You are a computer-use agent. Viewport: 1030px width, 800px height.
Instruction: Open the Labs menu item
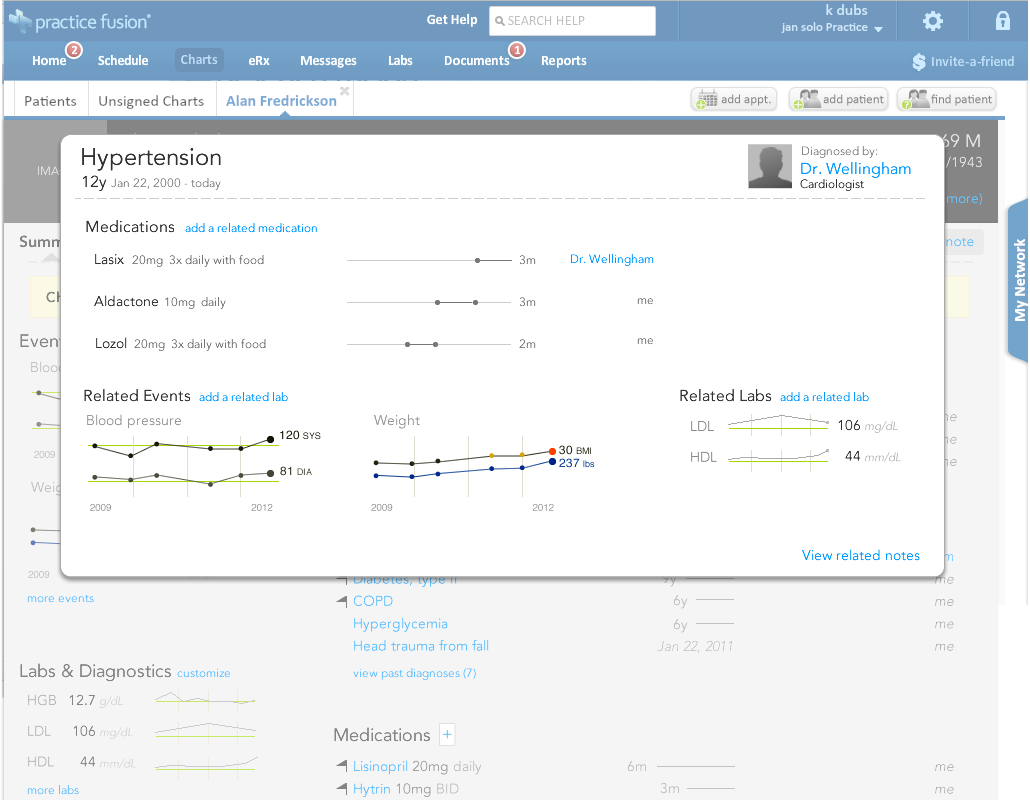(x=400, y=60)
